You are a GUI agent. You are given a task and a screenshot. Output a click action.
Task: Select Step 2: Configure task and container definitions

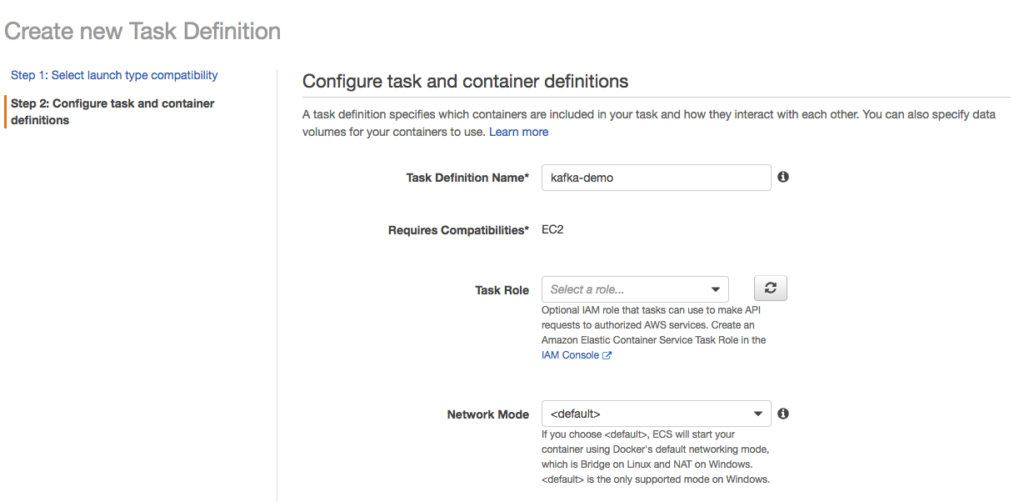[x=110, y=111]
